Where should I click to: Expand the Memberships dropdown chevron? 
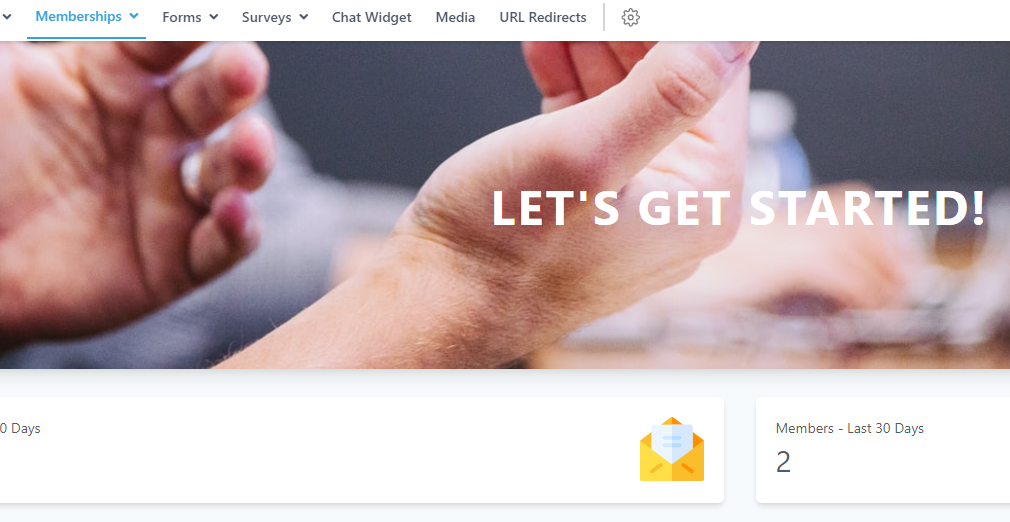134,16
